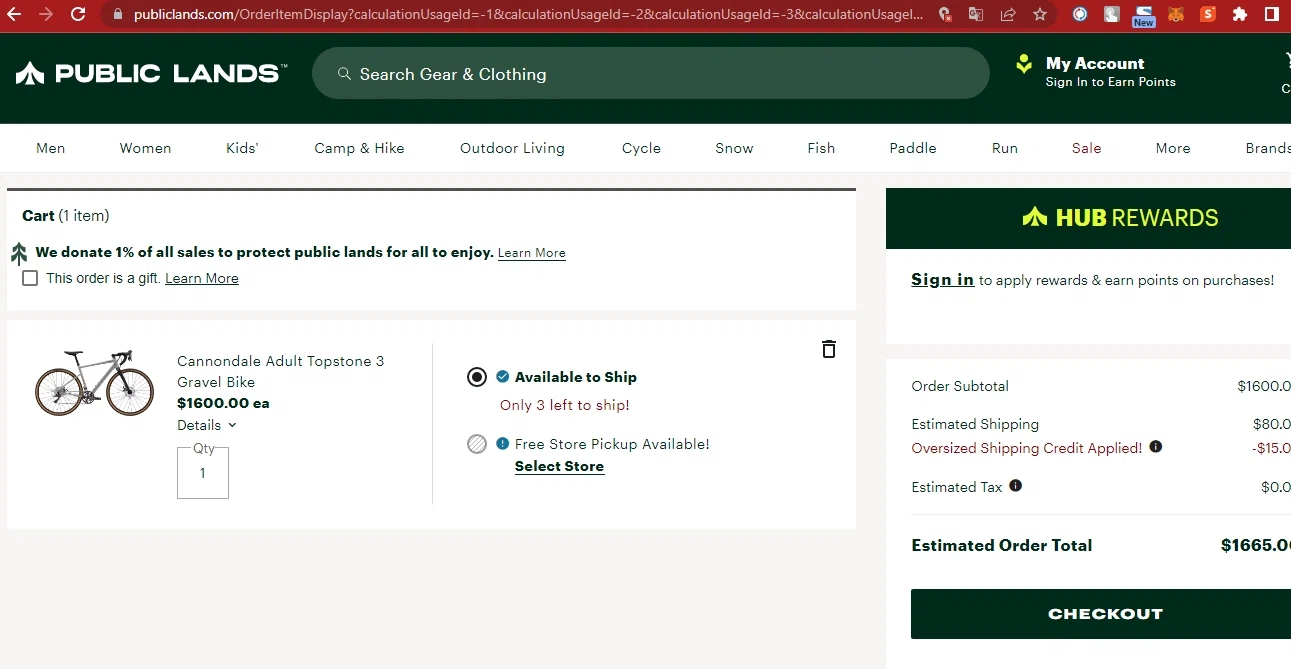Open the Snow menu
The image size is (1291, 669).
tap(735, 148)
